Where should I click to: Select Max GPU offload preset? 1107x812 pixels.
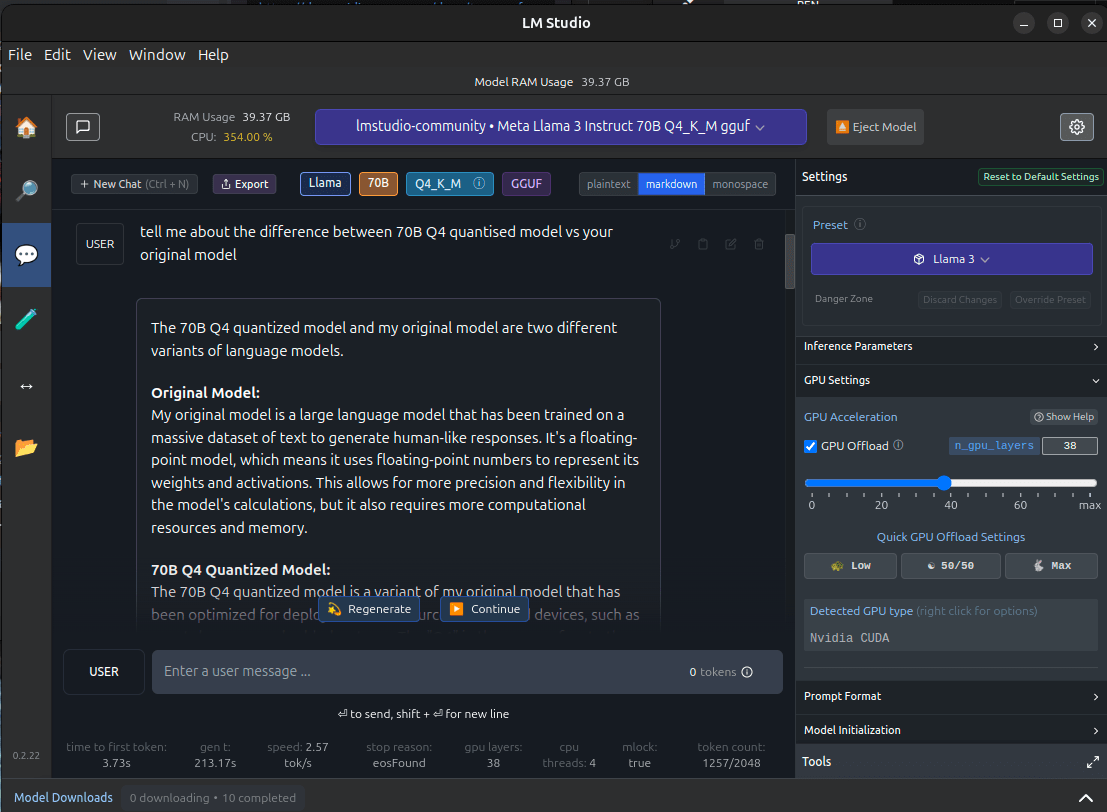tap(1052, 566)
